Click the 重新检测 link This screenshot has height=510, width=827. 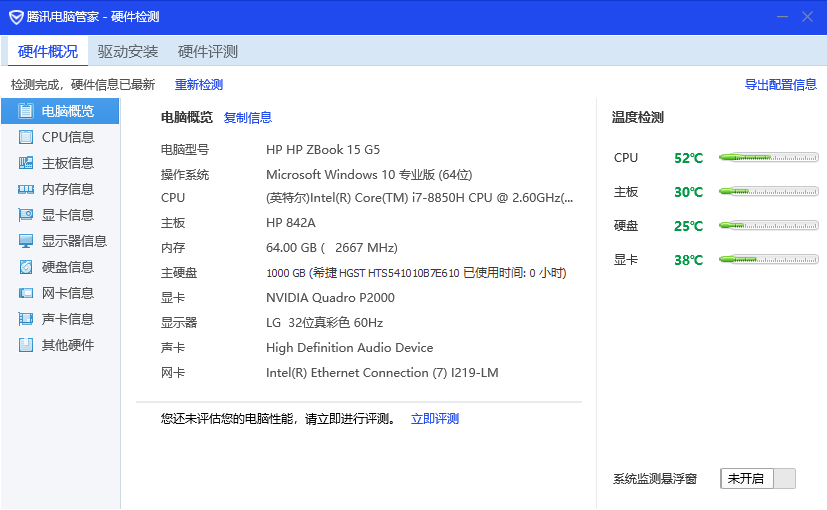[x=199, y=84]
